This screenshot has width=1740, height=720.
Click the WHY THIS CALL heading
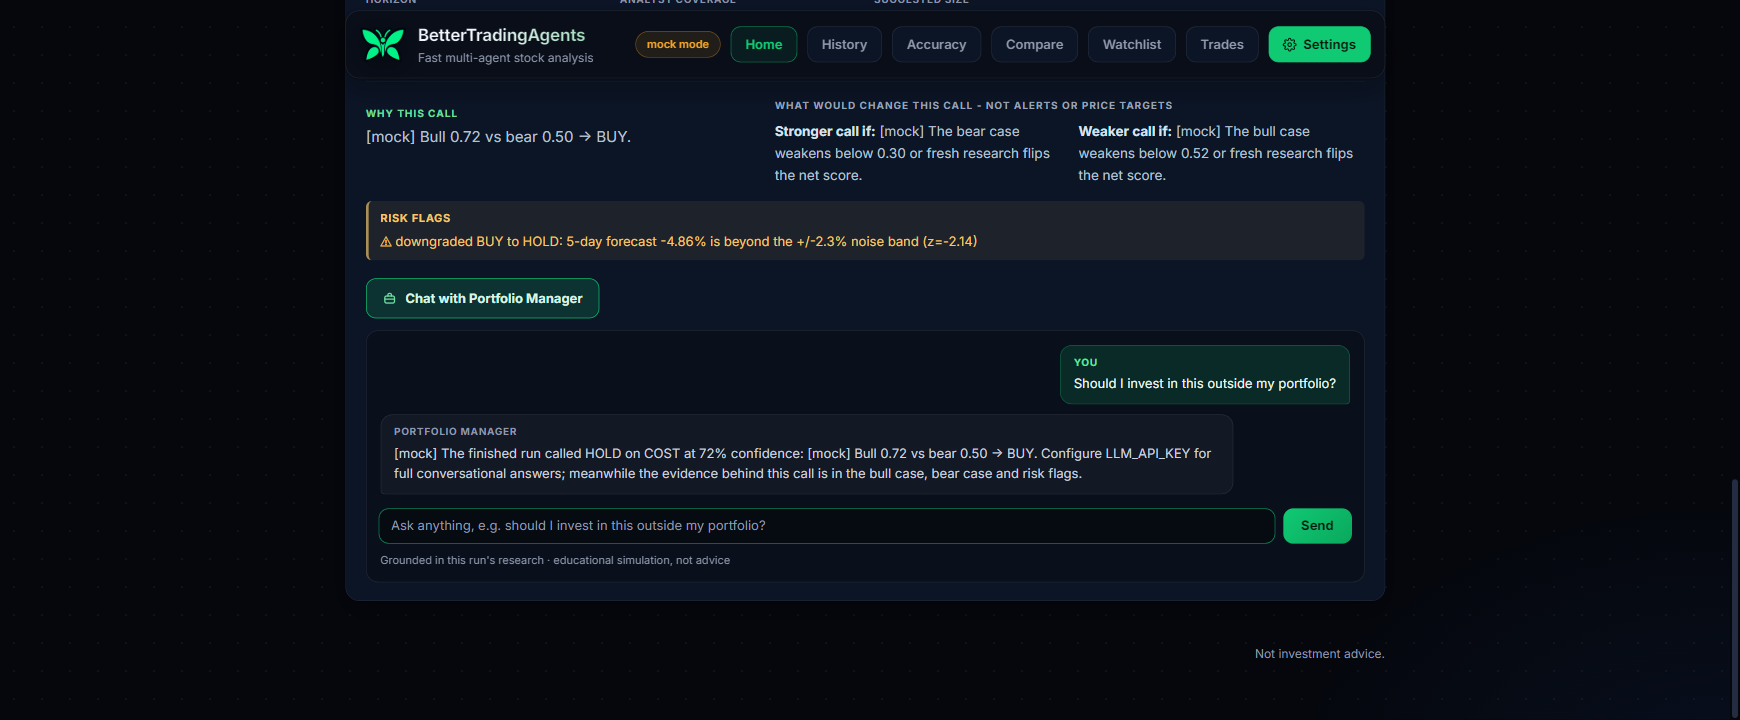click(411, 114)
